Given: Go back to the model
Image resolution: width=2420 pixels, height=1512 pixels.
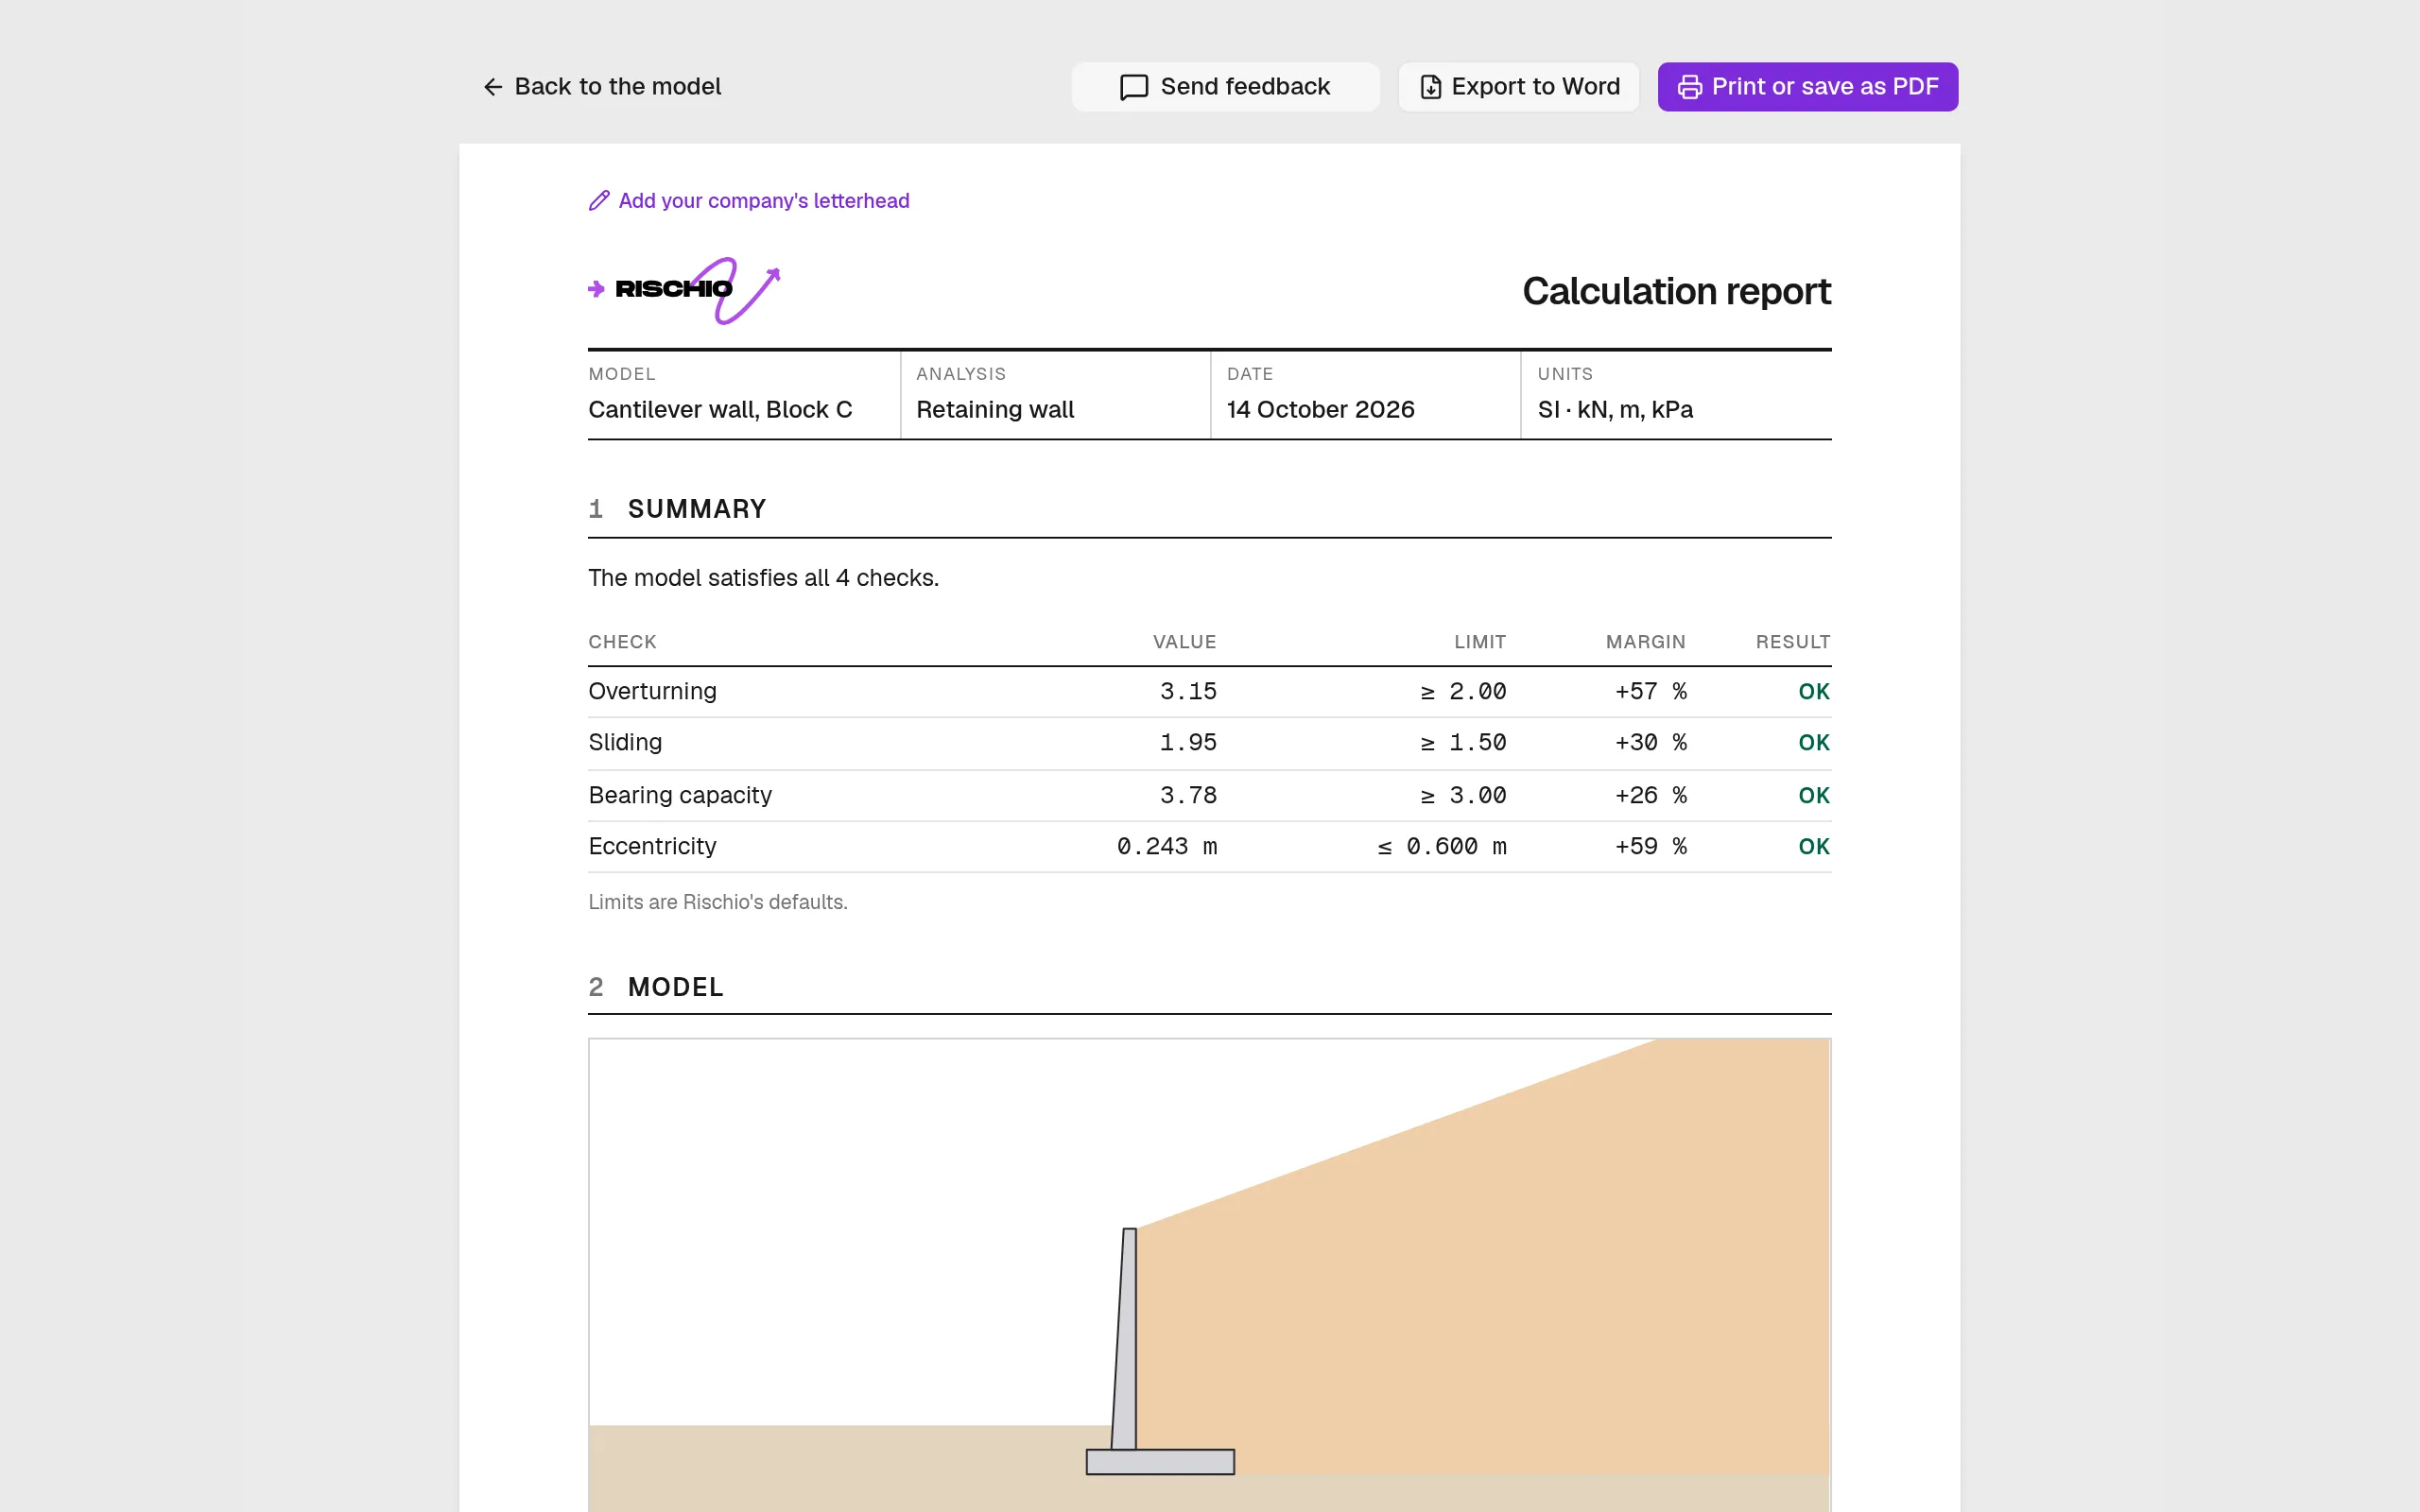Looking at the screenshot, I should [x=602, y=87].
